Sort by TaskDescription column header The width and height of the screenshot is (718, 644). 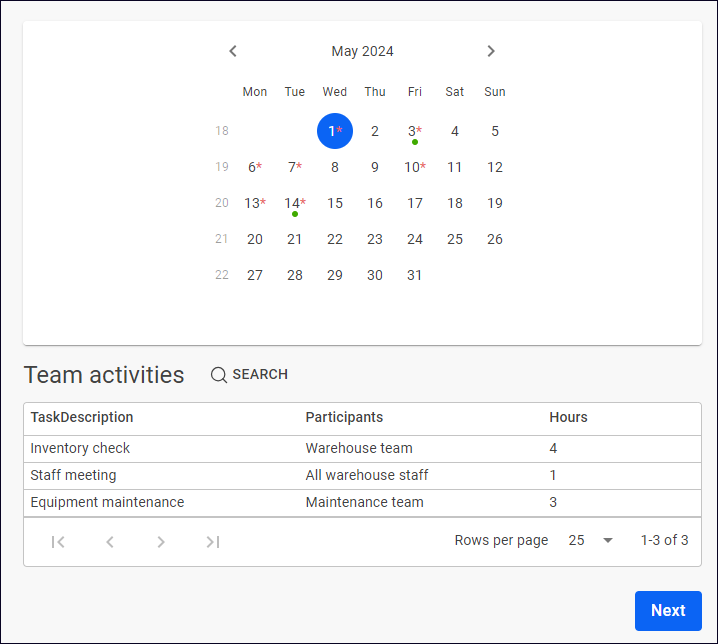pos(82,417)
